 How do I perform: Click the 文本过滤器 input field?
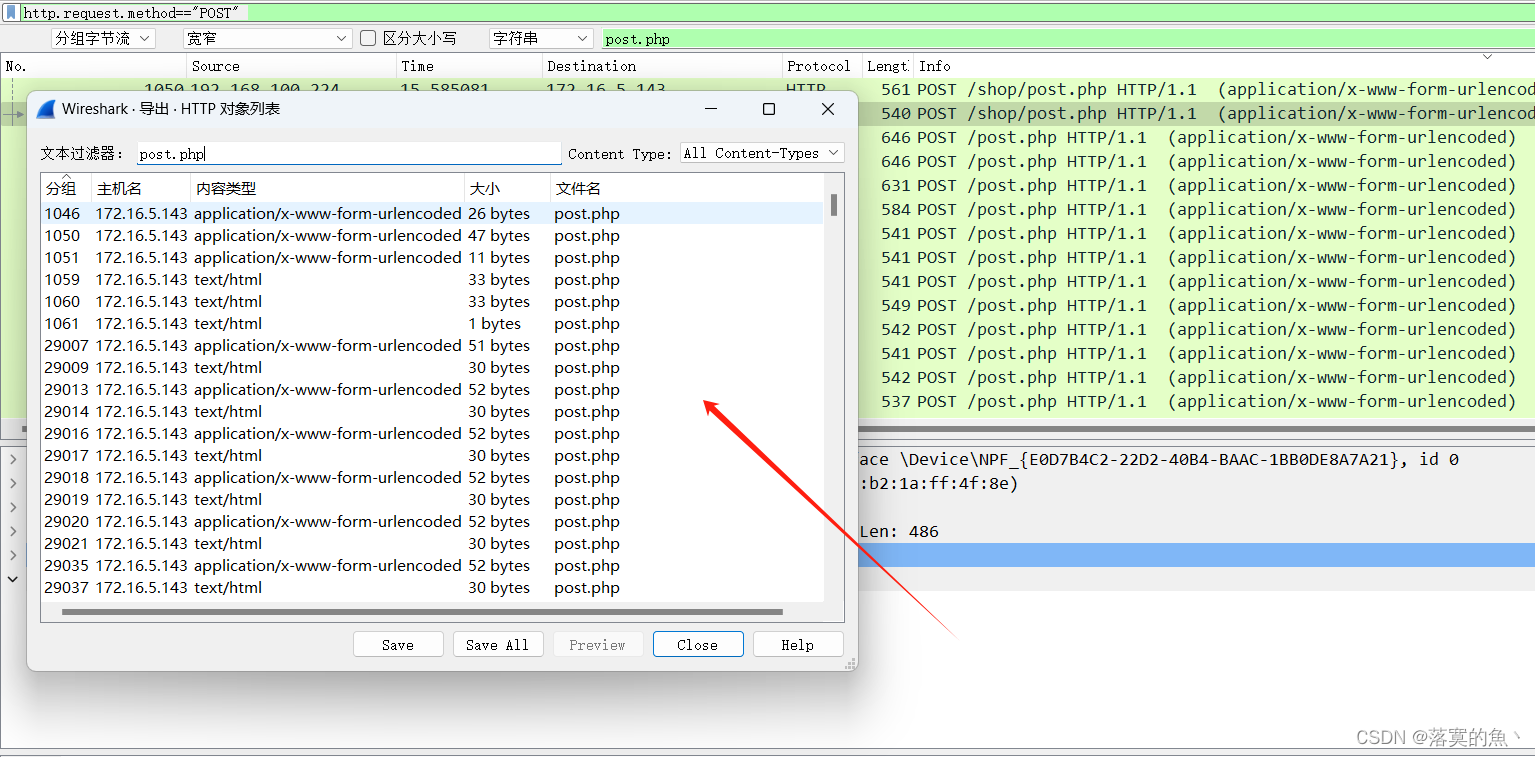click(x=349, y=154)
